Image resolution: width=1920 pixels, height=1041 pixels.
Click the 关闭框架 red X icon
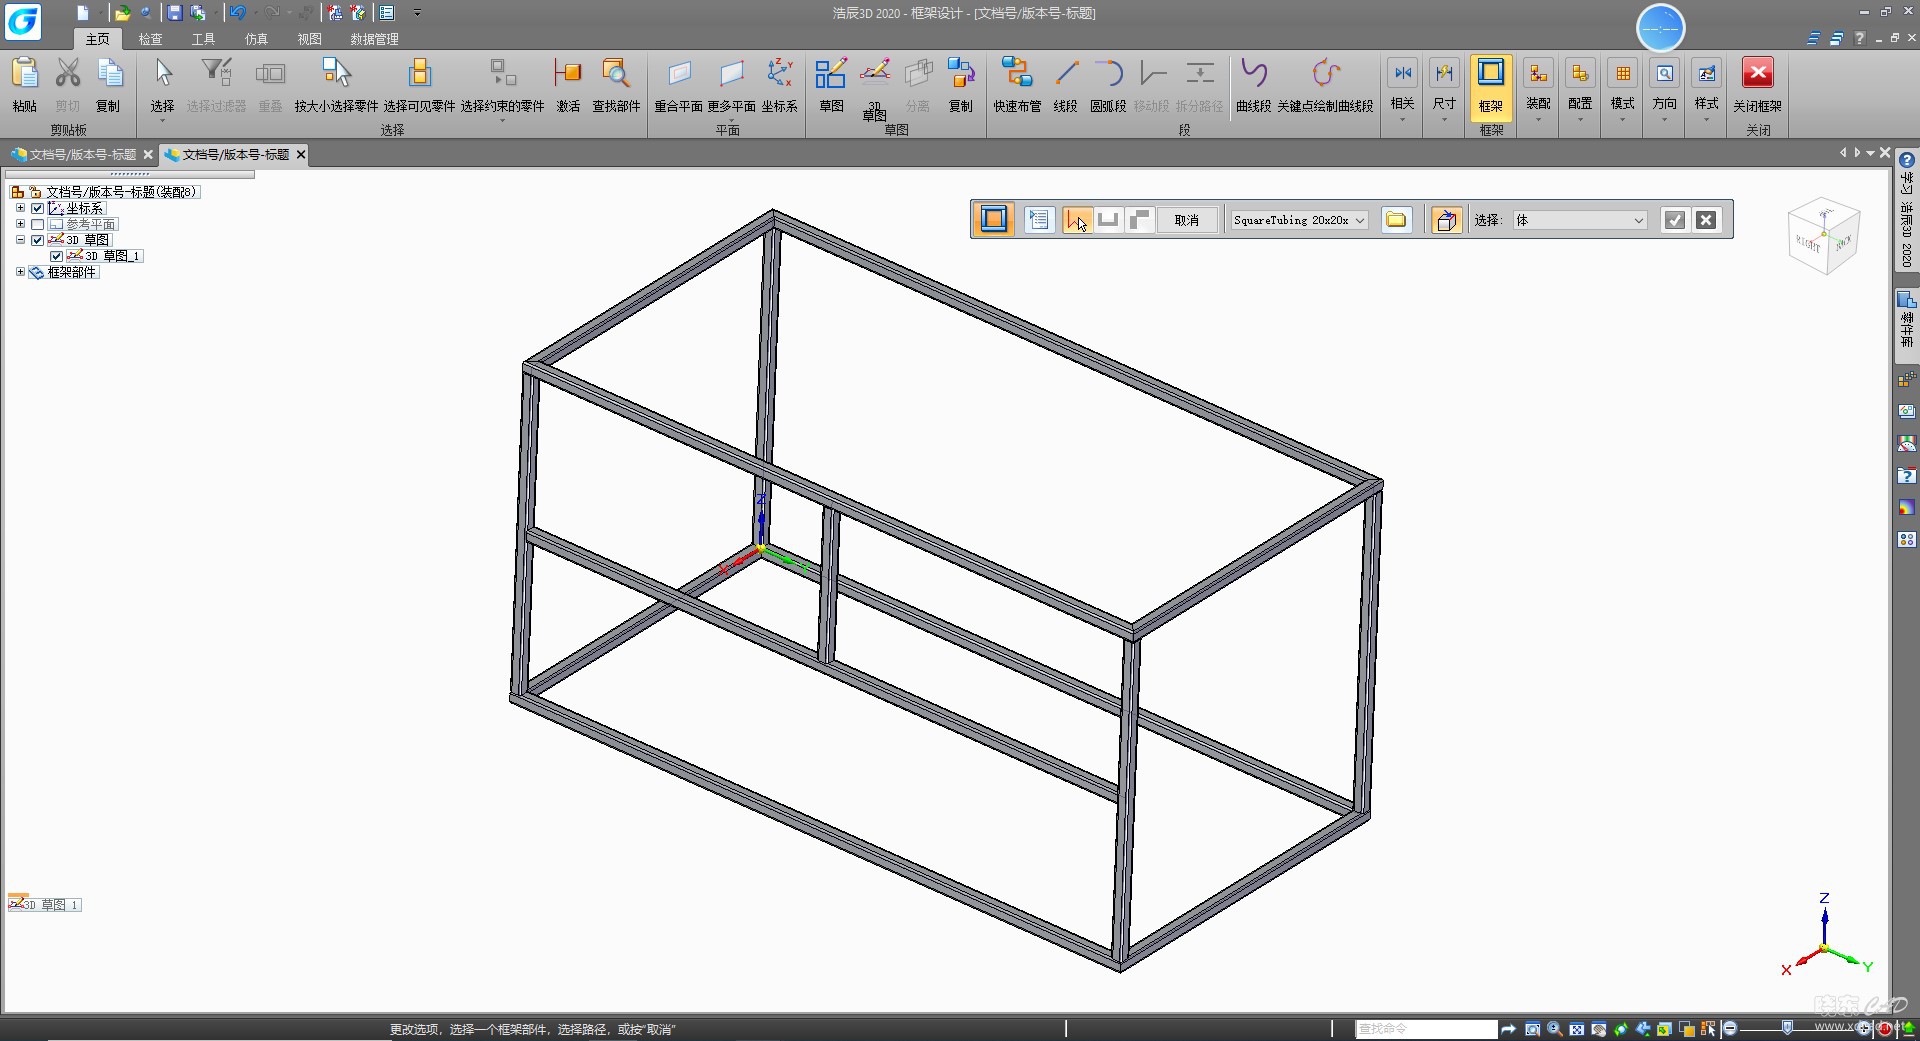(x=1758, y=74)
